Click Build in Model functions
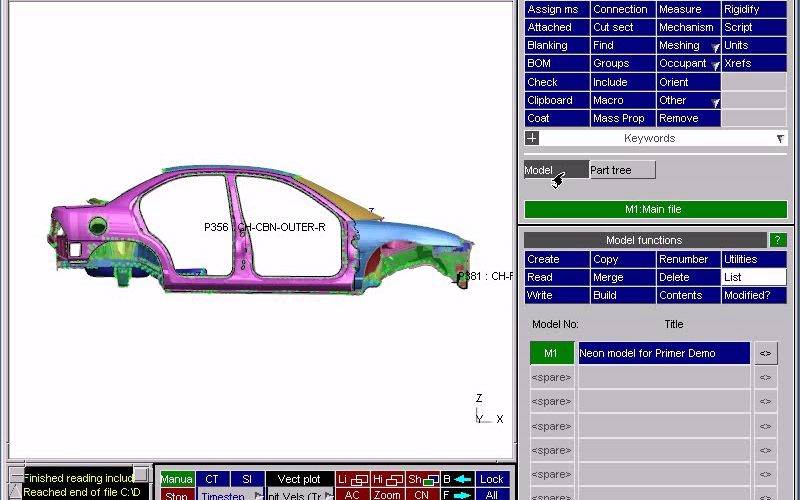Image resolution: width=800 pixels, height=500 pixels. (x=622, y=295)
